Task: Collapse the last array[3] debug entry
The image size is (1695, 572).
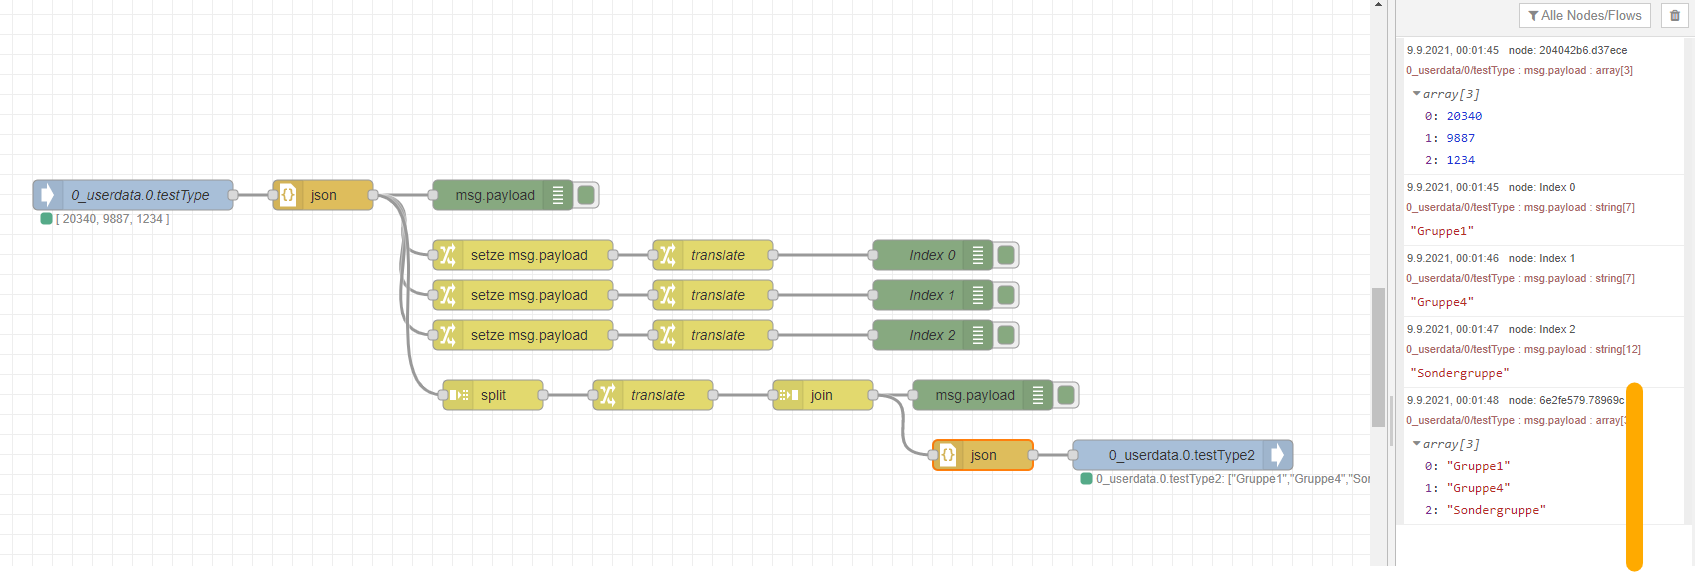Action: (x=1416, y=444)
